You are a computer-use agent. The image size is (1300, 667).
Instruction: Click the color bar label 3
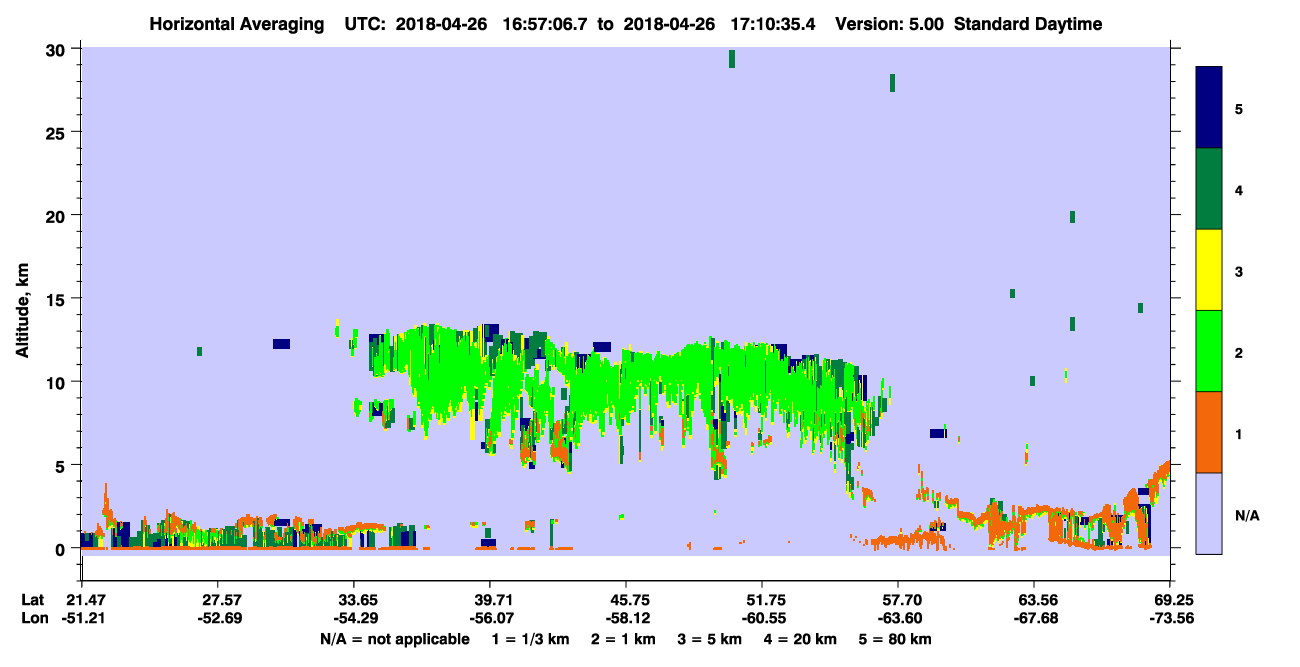(1238, 270)
